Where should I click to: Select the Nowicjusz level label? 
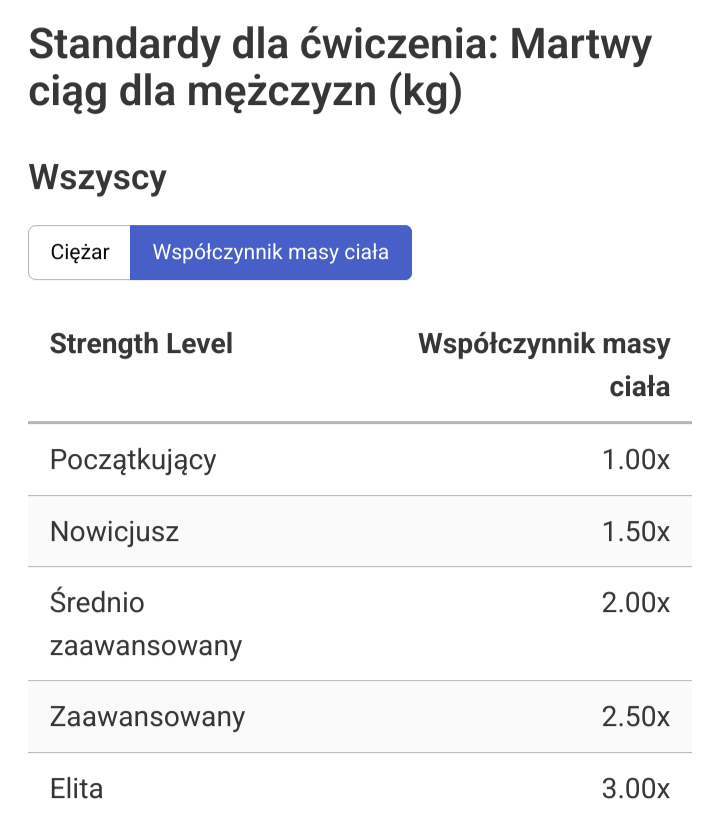pyautogui.click(x=114, y=531)
